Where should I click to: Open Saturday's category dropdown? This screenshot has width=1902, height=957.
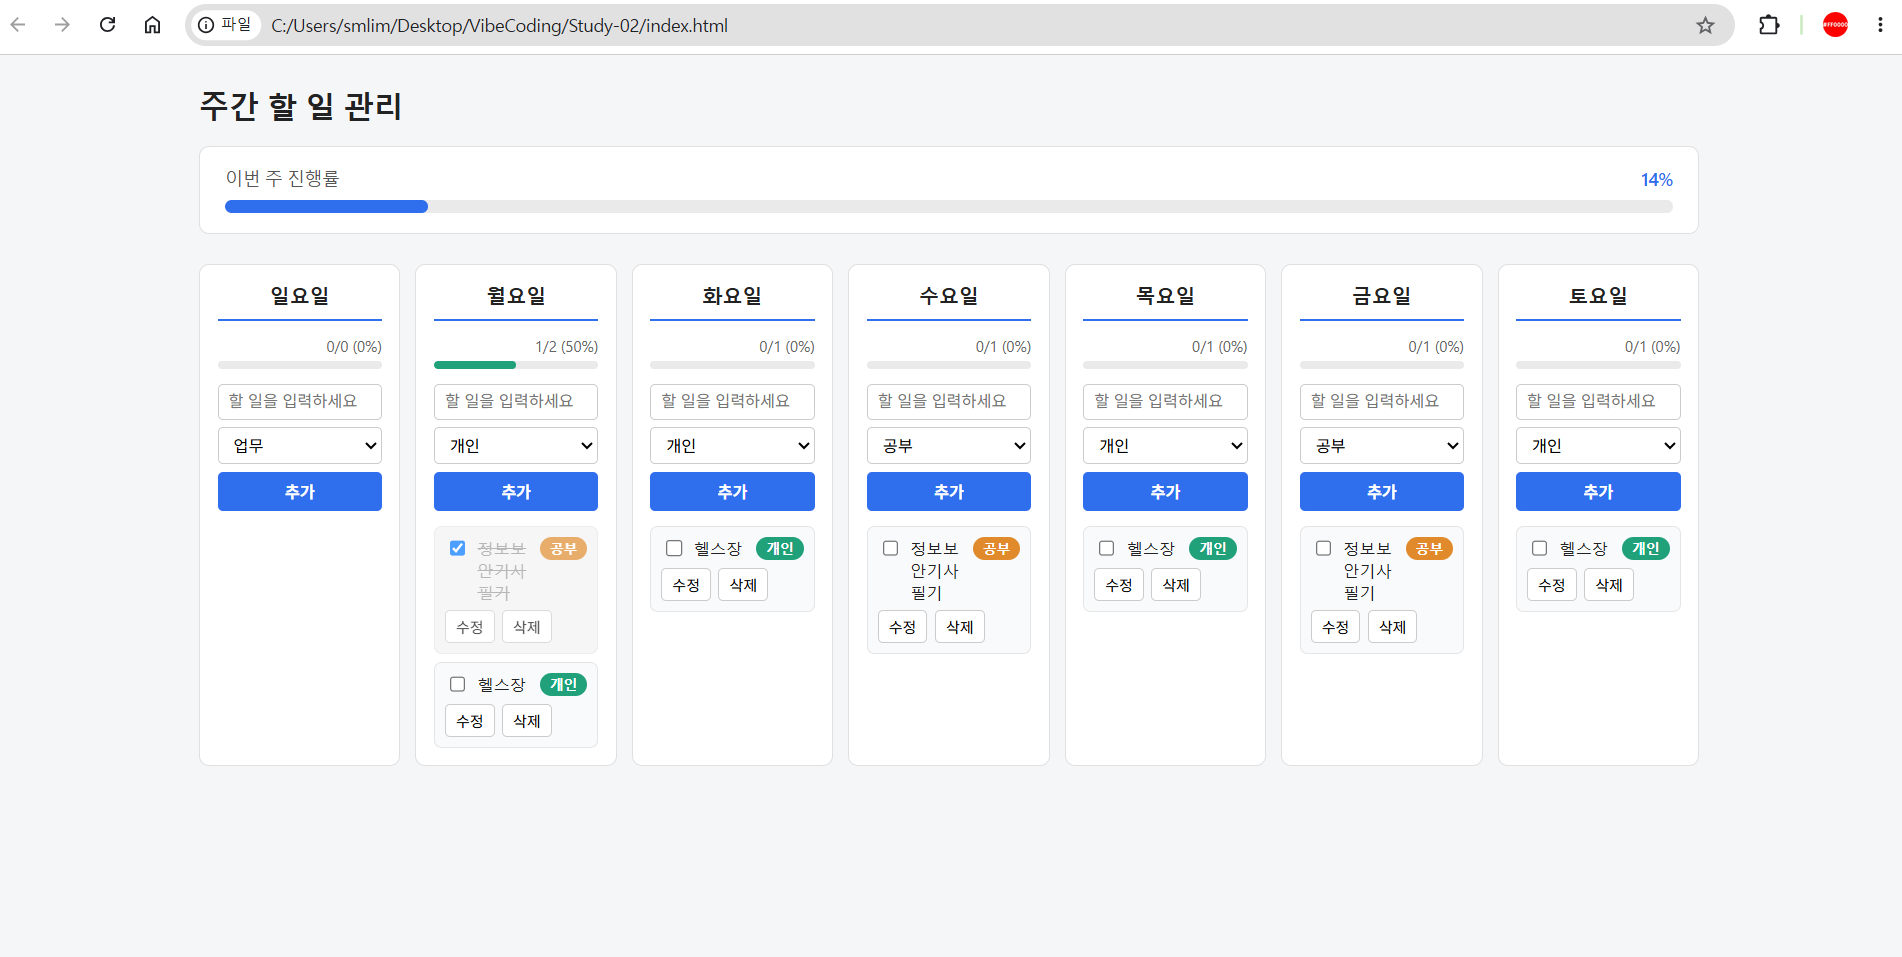1598,446
